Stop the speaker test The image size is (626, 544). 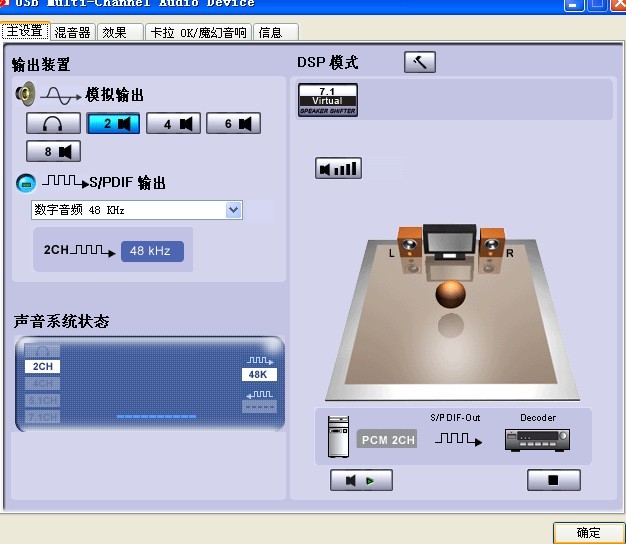coord(554,480)
